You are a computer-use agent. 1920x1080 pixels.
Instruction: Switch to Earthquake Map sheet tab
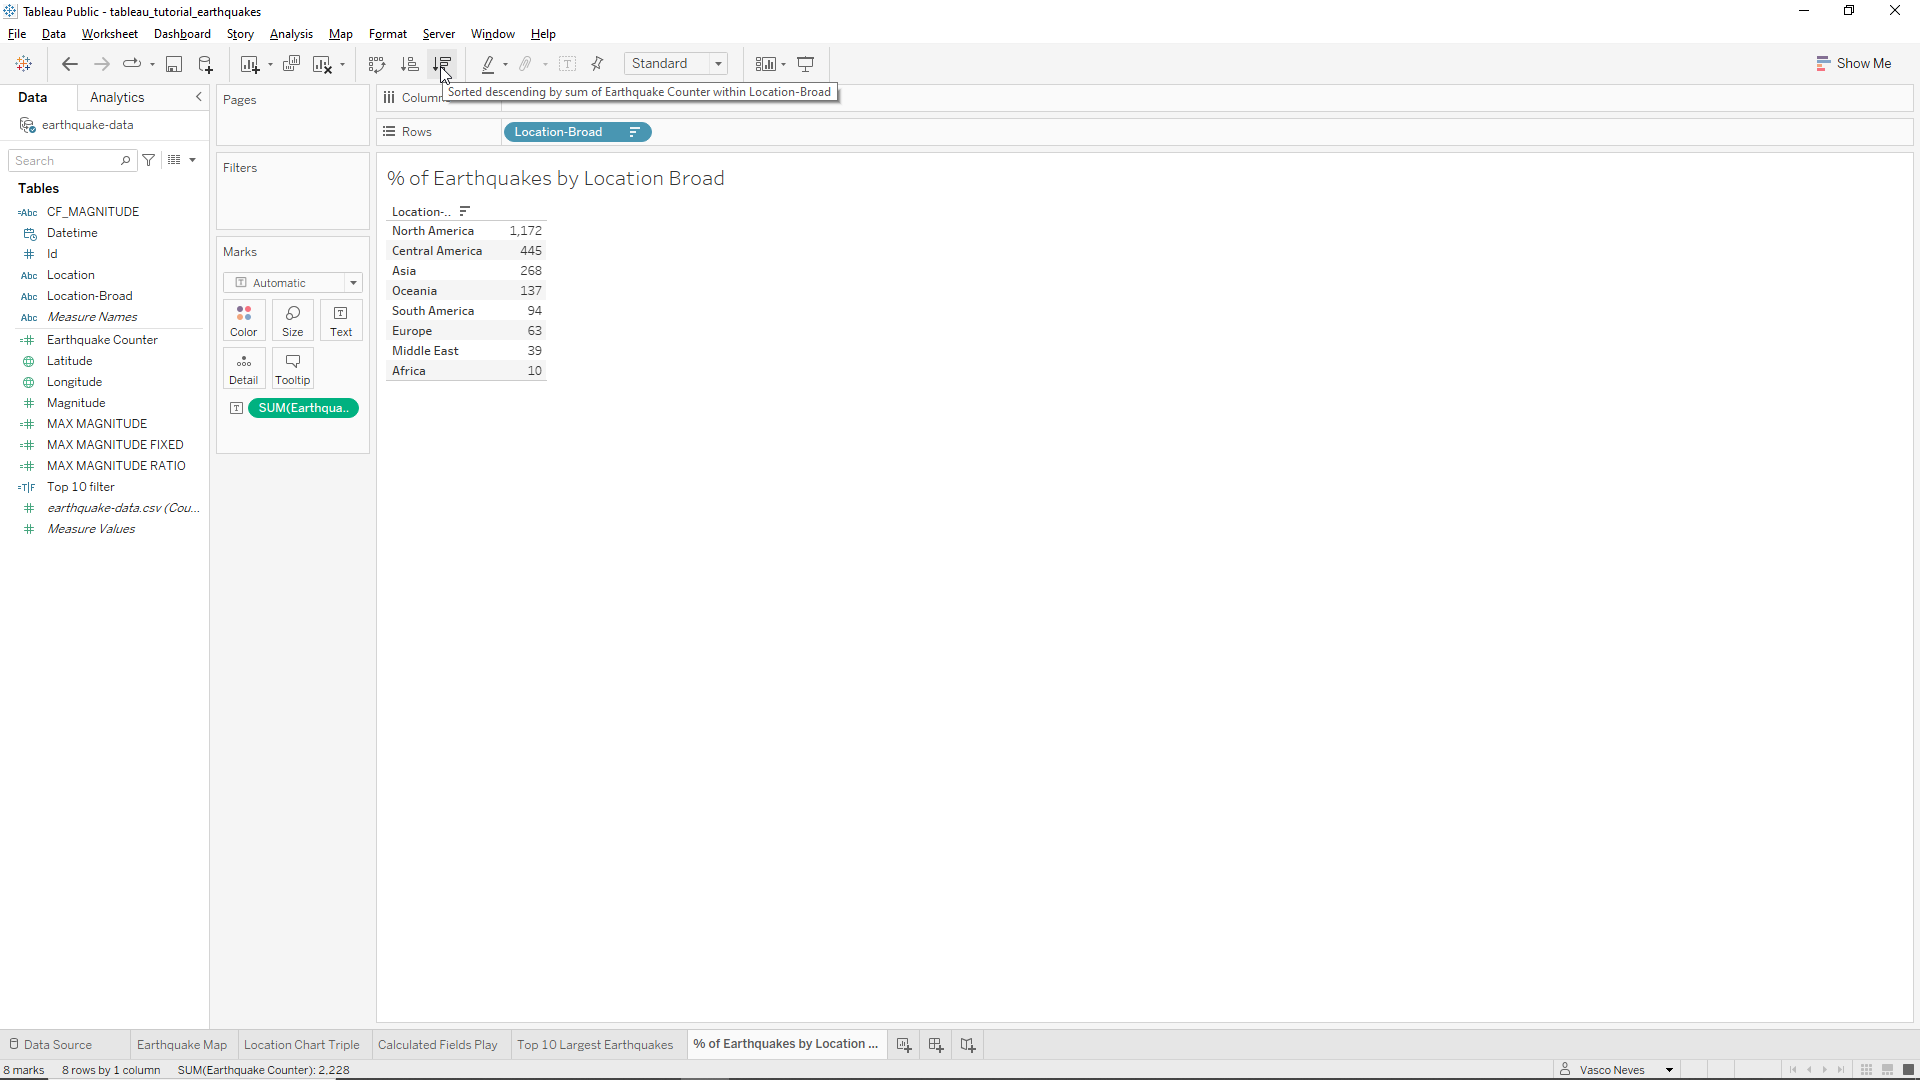(182, 1045)
